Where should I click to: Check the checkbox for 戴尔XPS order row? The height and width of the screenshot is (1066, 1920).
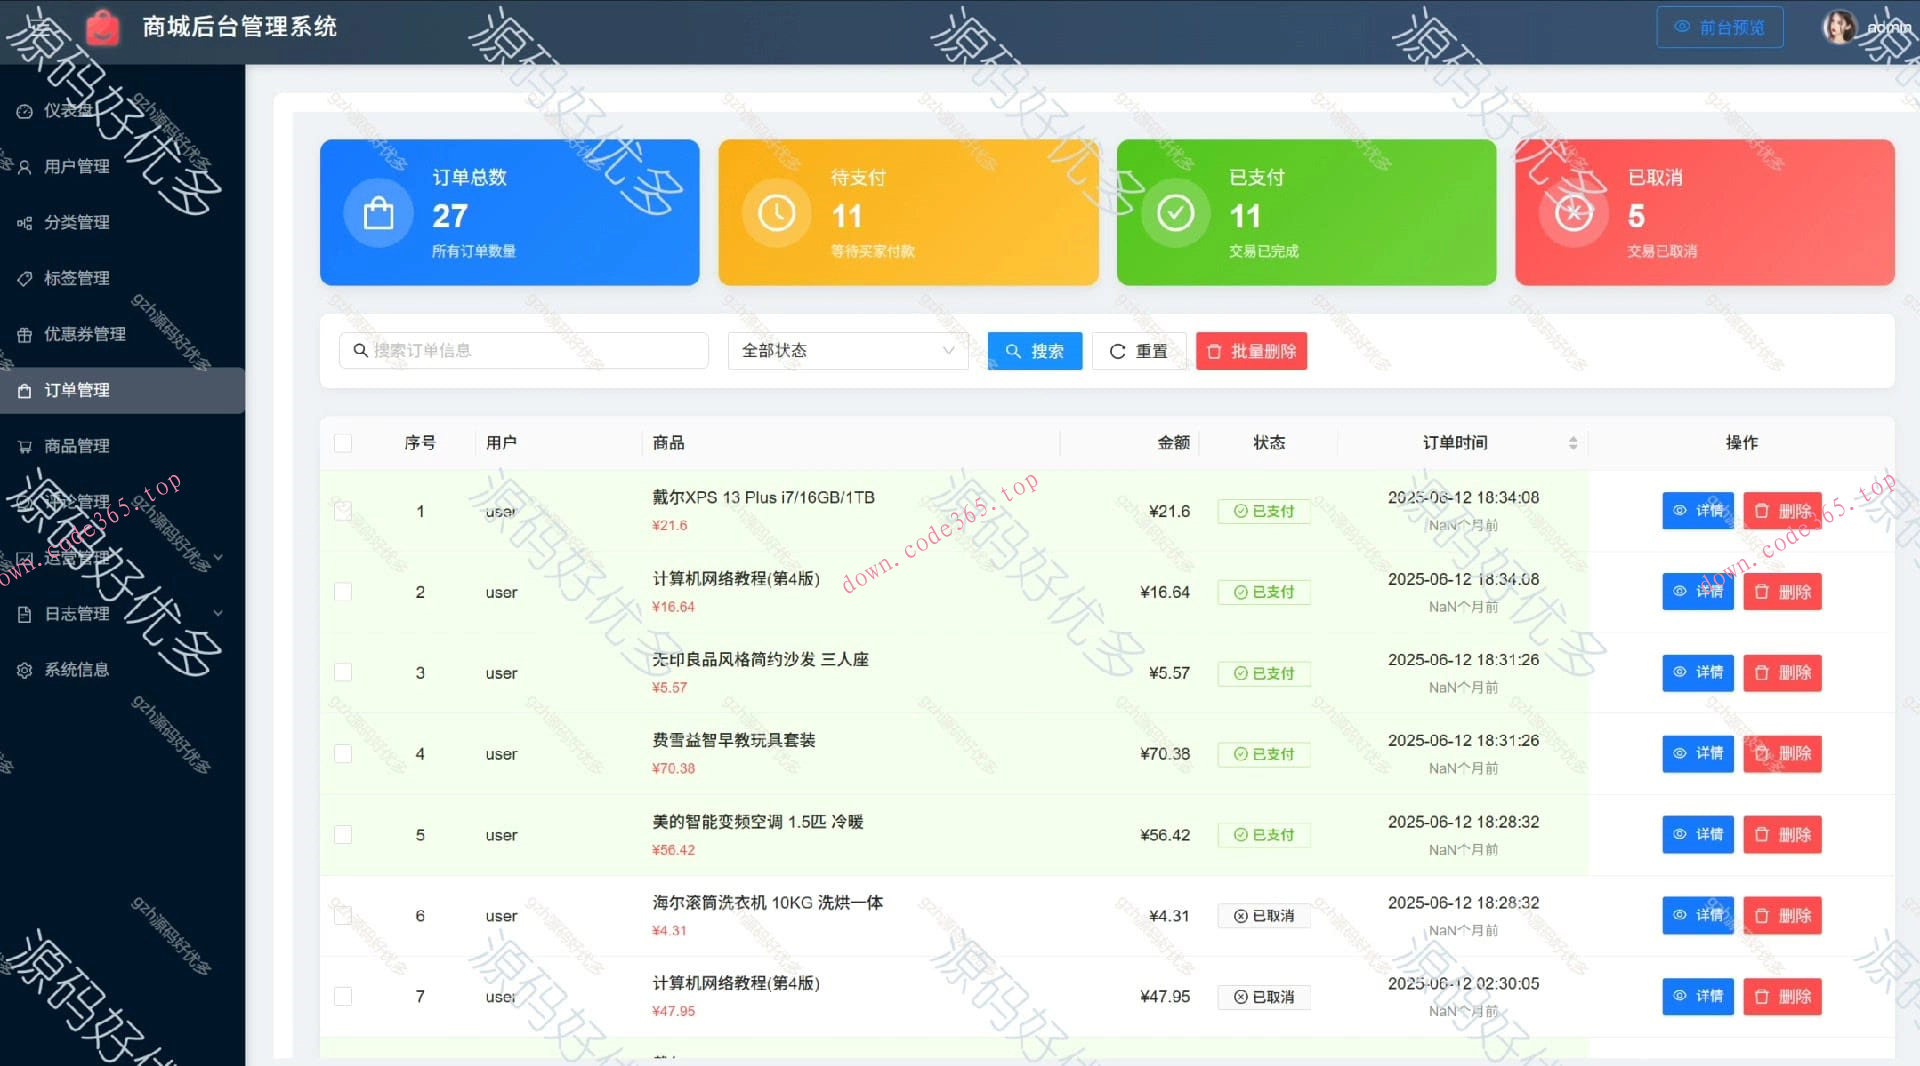[343, 511]
